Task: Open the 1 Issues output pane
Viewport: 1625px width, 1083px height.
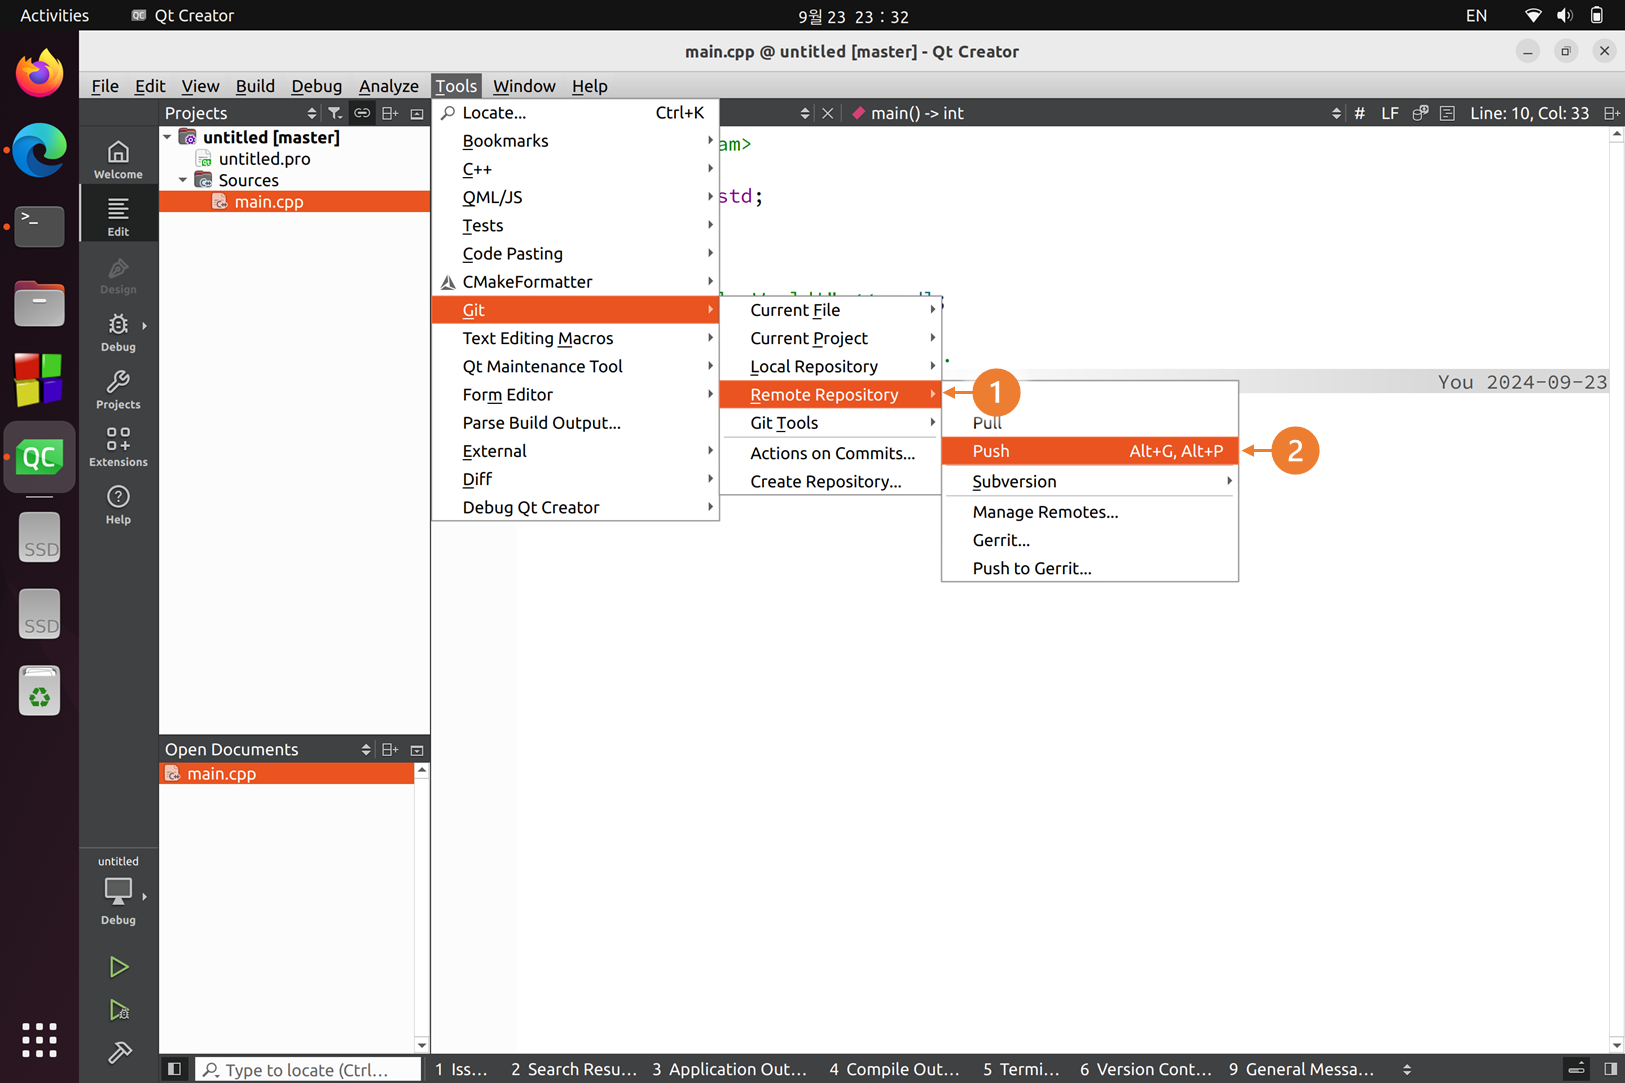Action: coord(462,1069)
